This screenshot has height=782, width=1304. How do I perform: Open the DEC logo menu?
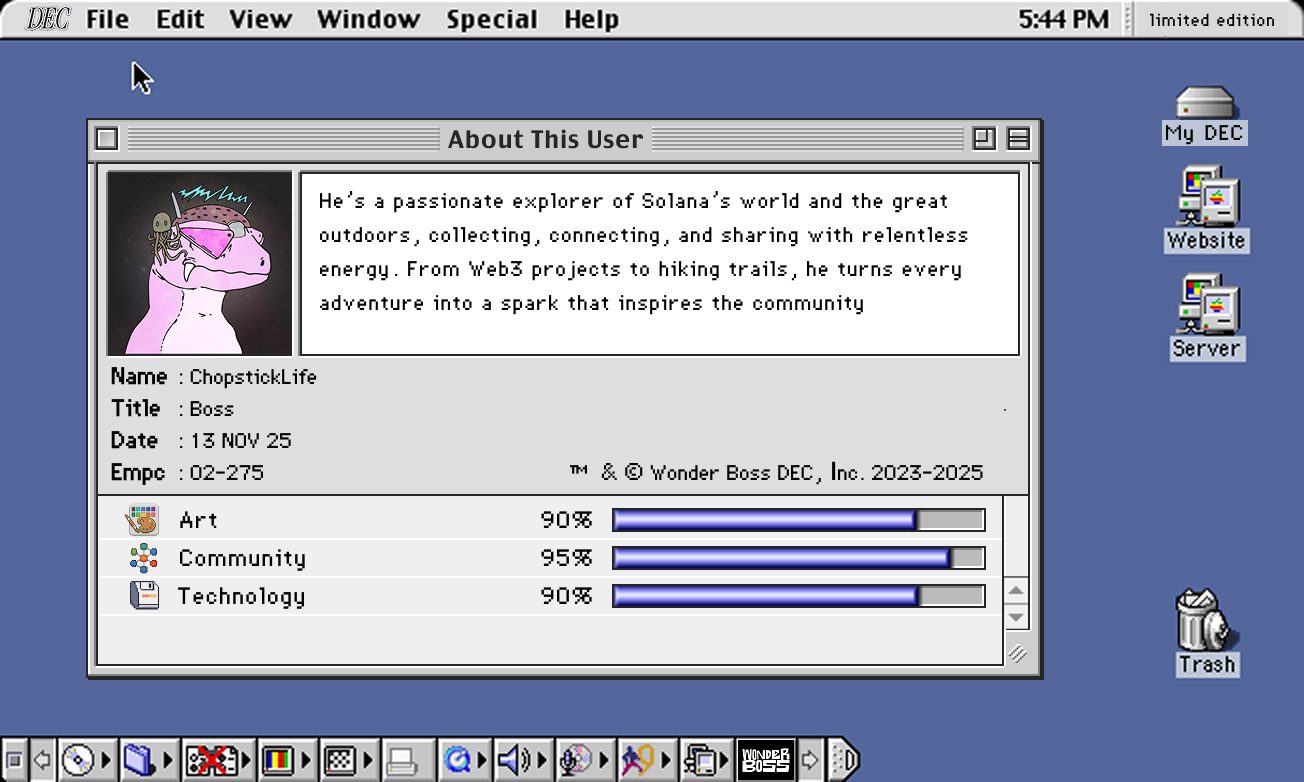pos(47,19)
